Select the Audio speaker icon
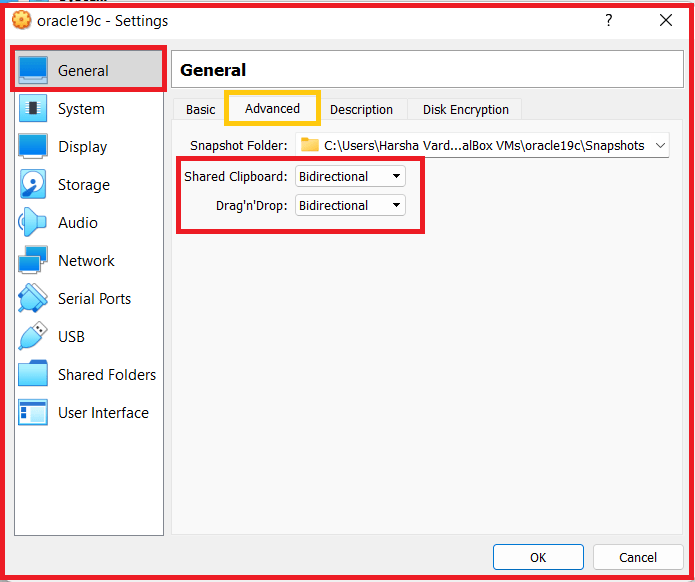695x582 pixels. click(x=32, y=222)
